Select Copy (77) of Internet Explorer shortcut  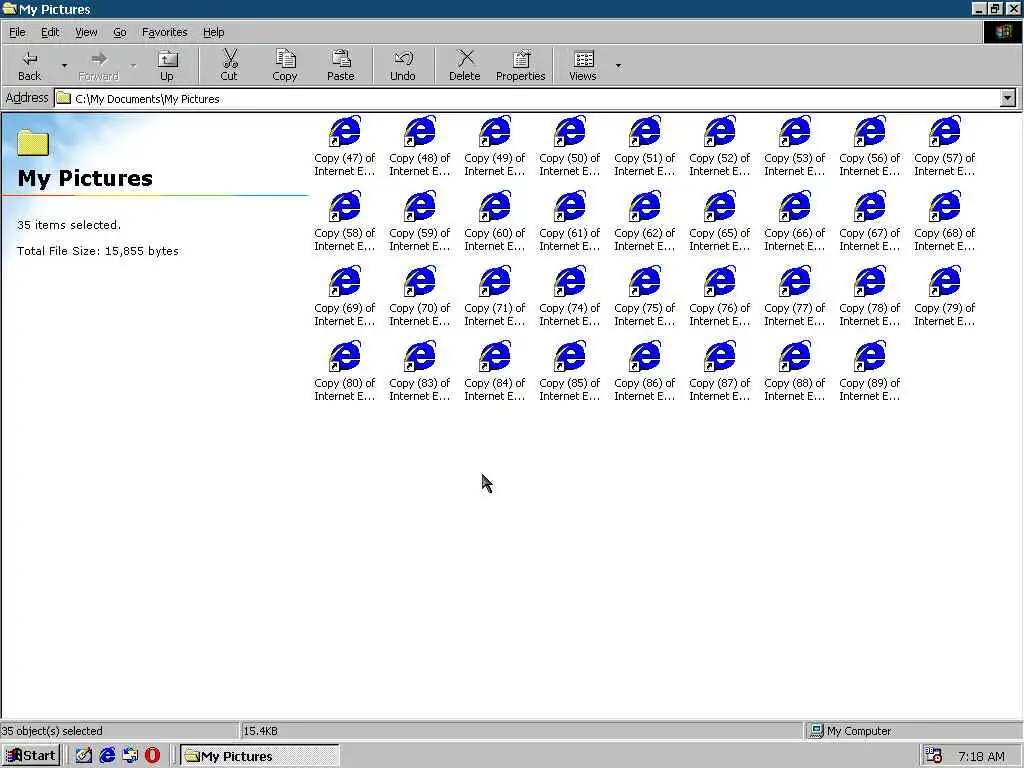[x=795, y=296]
